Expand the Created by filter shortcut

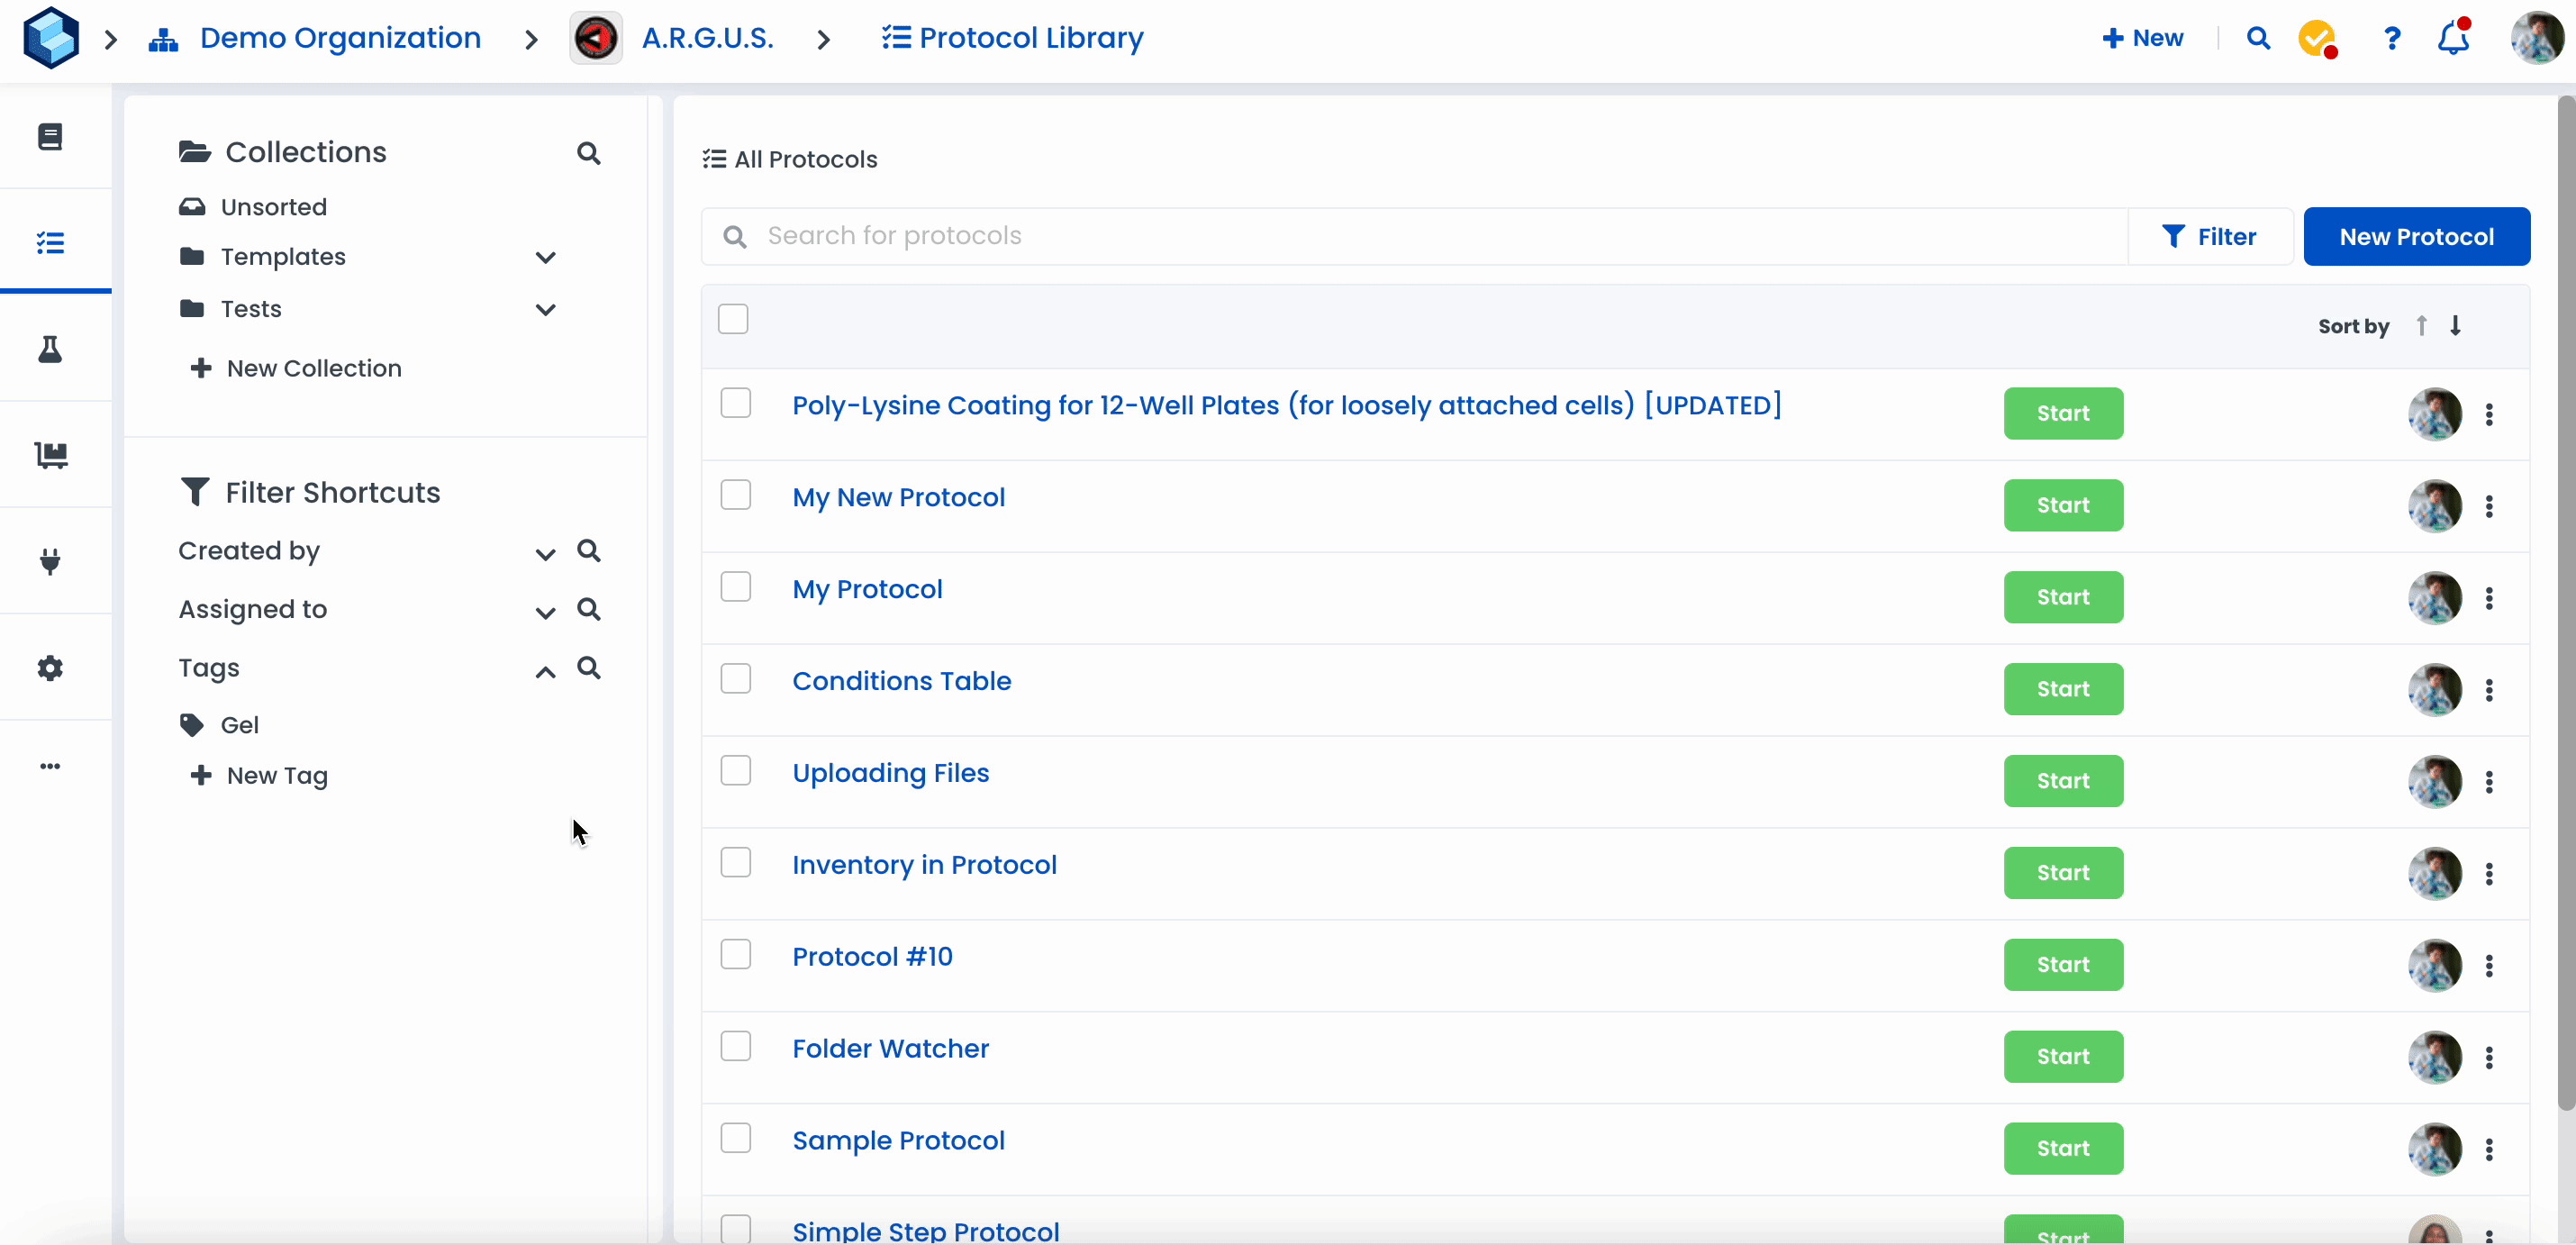coord(545,553)
